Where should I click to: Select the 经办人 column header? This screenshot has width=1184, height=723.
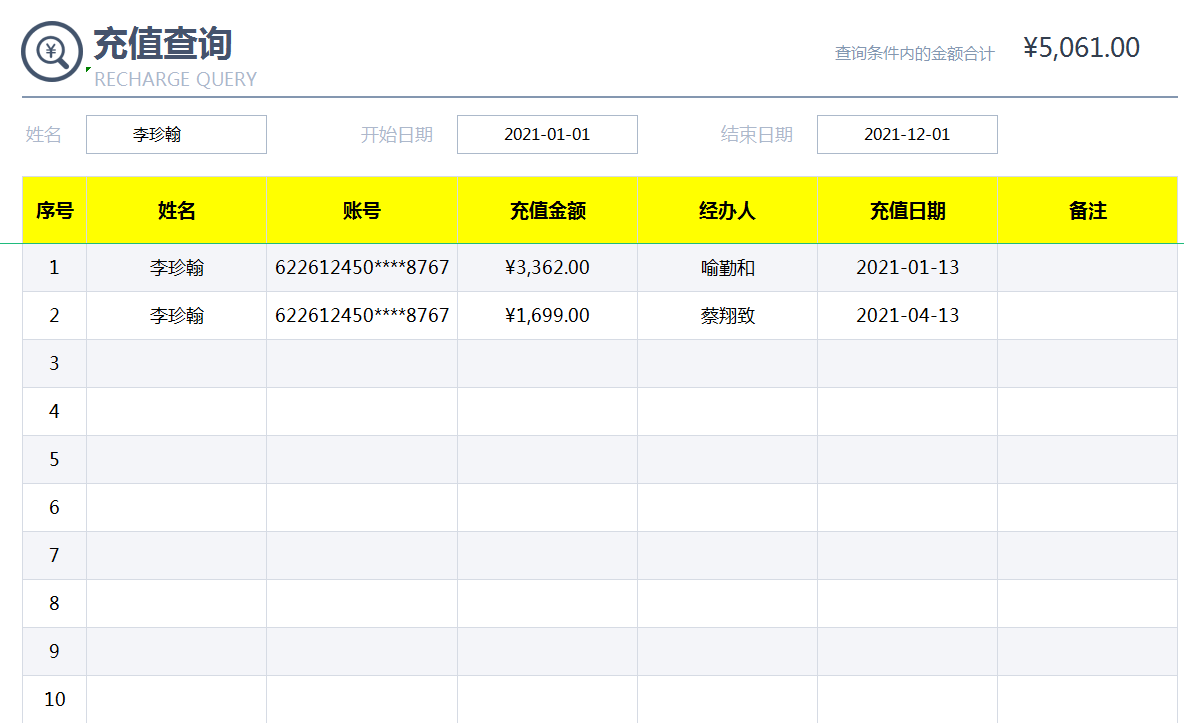727,210
